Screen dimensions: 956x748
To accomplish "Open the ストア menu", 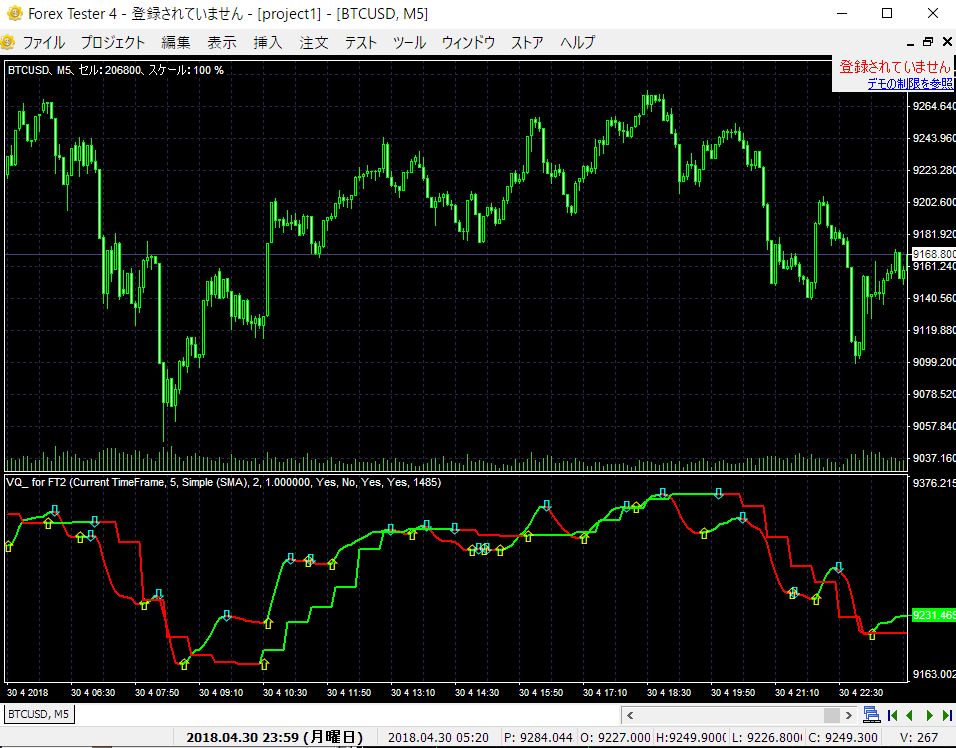I will coord(527,43).
